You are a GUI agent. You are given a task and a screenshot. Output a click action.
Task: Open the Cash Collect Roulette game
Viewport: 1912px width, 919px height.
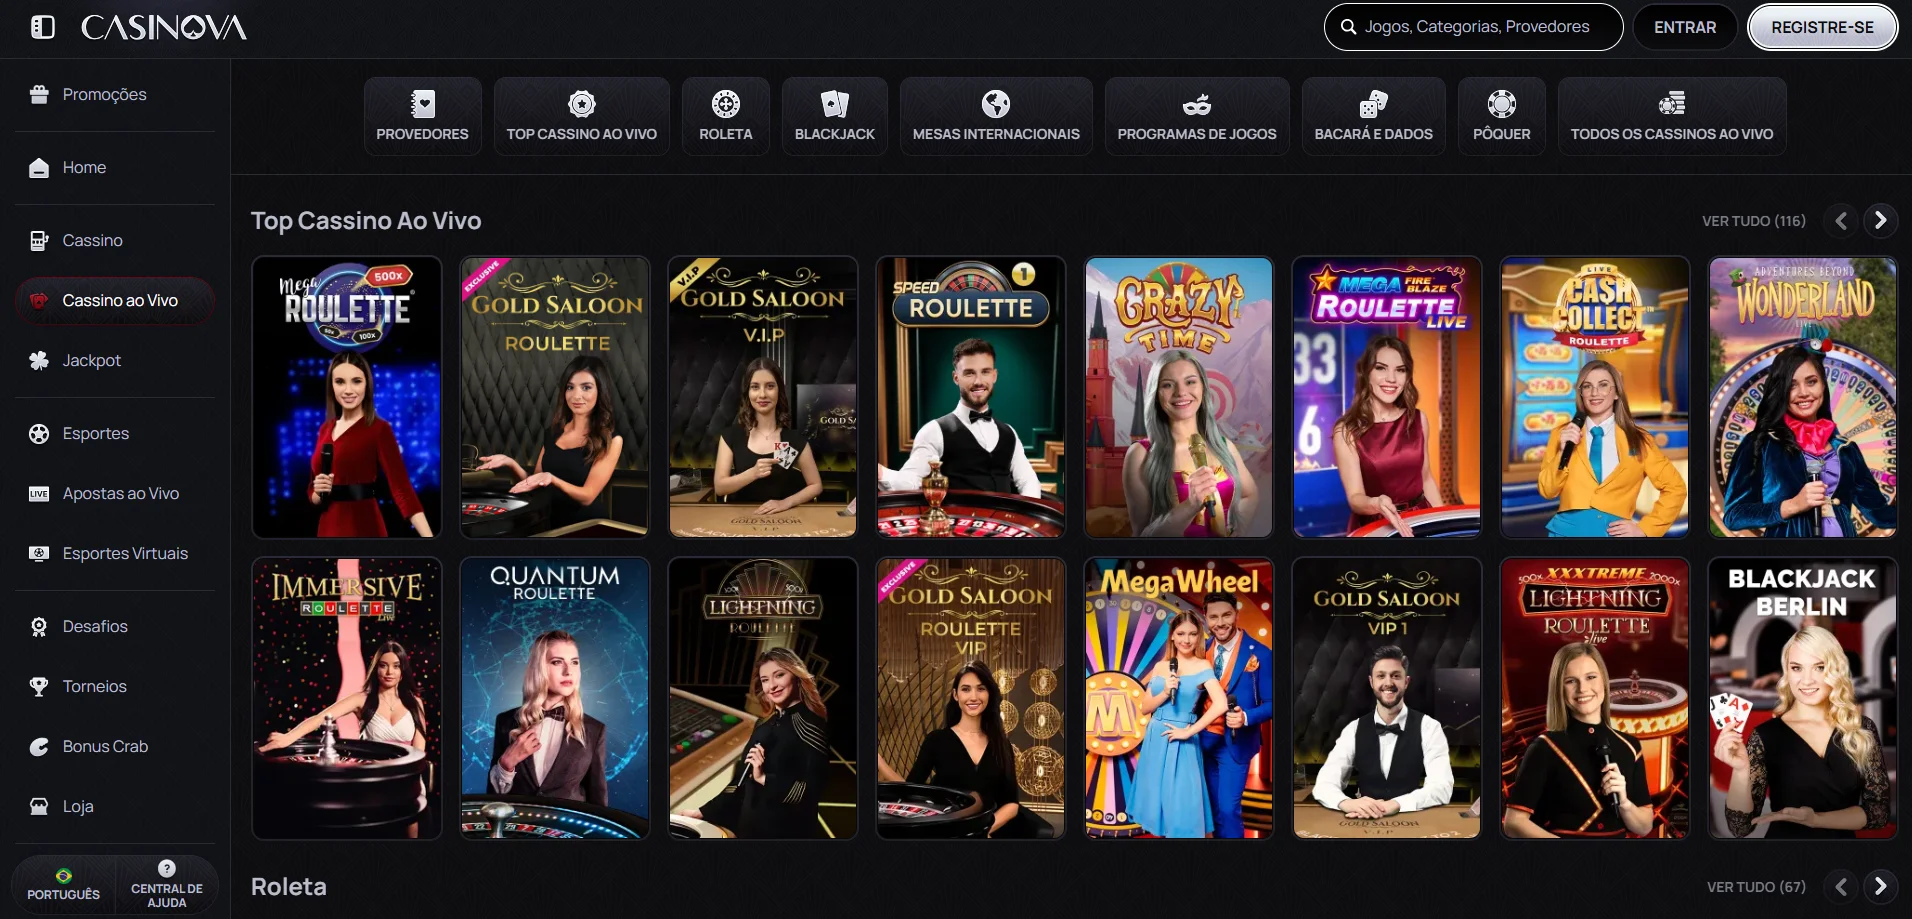point(1595,397)
